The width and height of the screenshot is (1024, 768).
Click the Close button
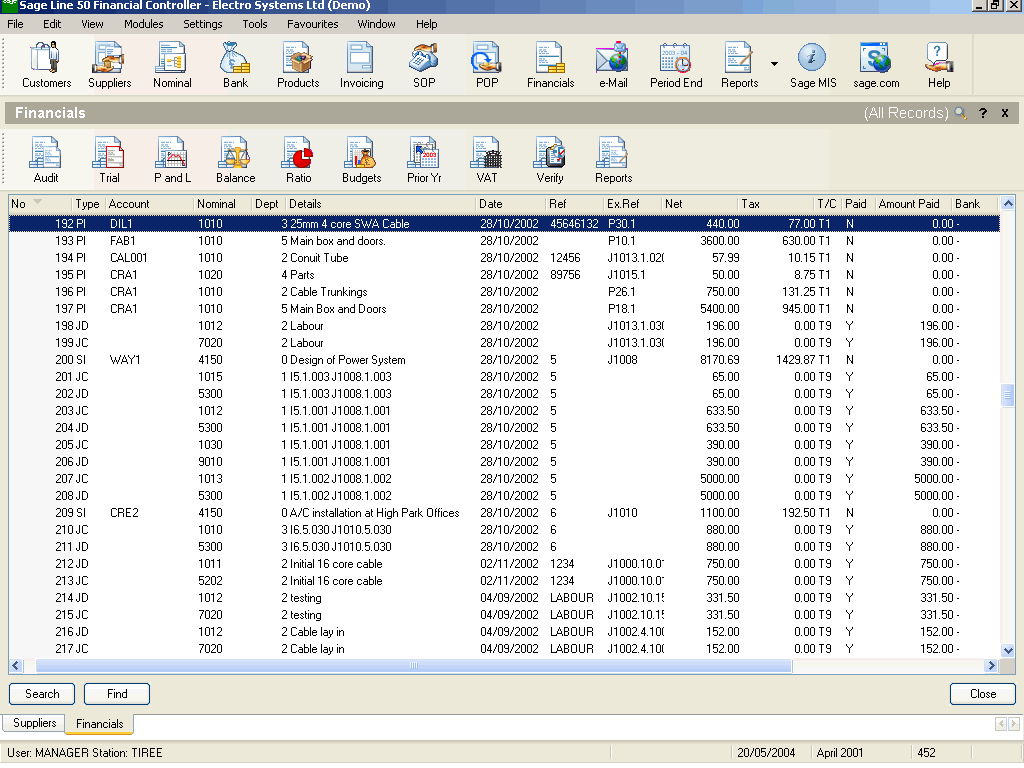982,694
